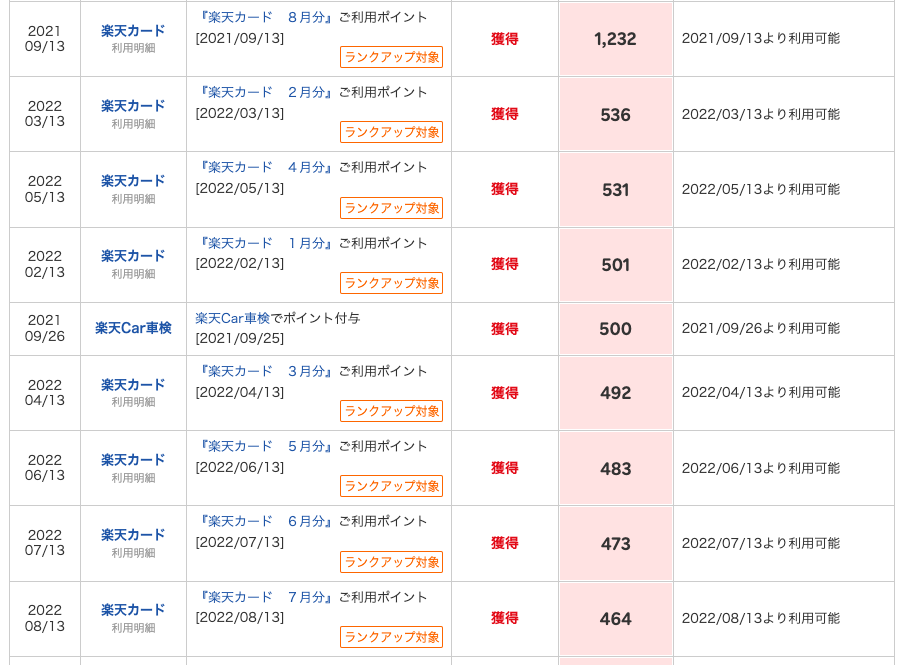Select the ランクアップ対象 badge for 5月分

pyautogui.click(x=391, y=486)
